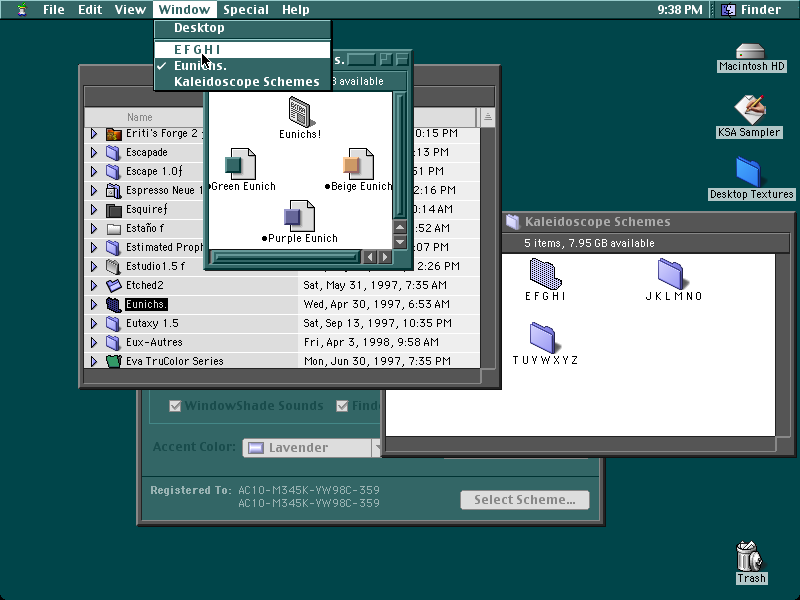Click the Eunichs. folder icon in list
The height and width of the screenshot is (600, 800).
point(113,305)
